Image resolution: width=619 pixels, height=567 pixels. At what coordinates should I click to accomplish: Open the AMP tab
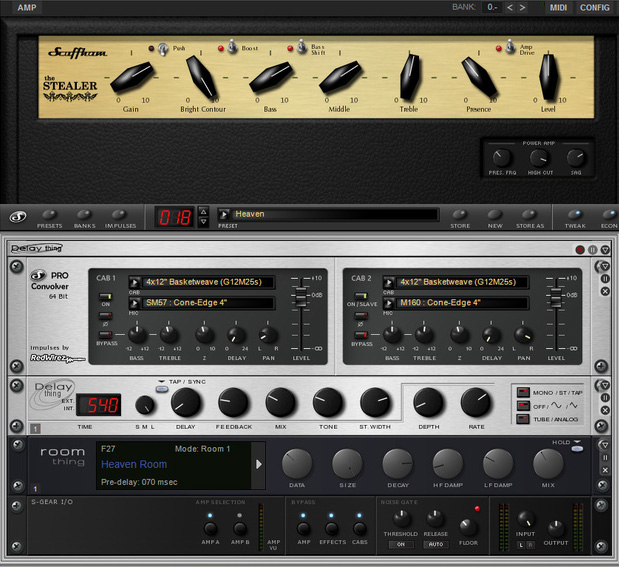point(26,8)
